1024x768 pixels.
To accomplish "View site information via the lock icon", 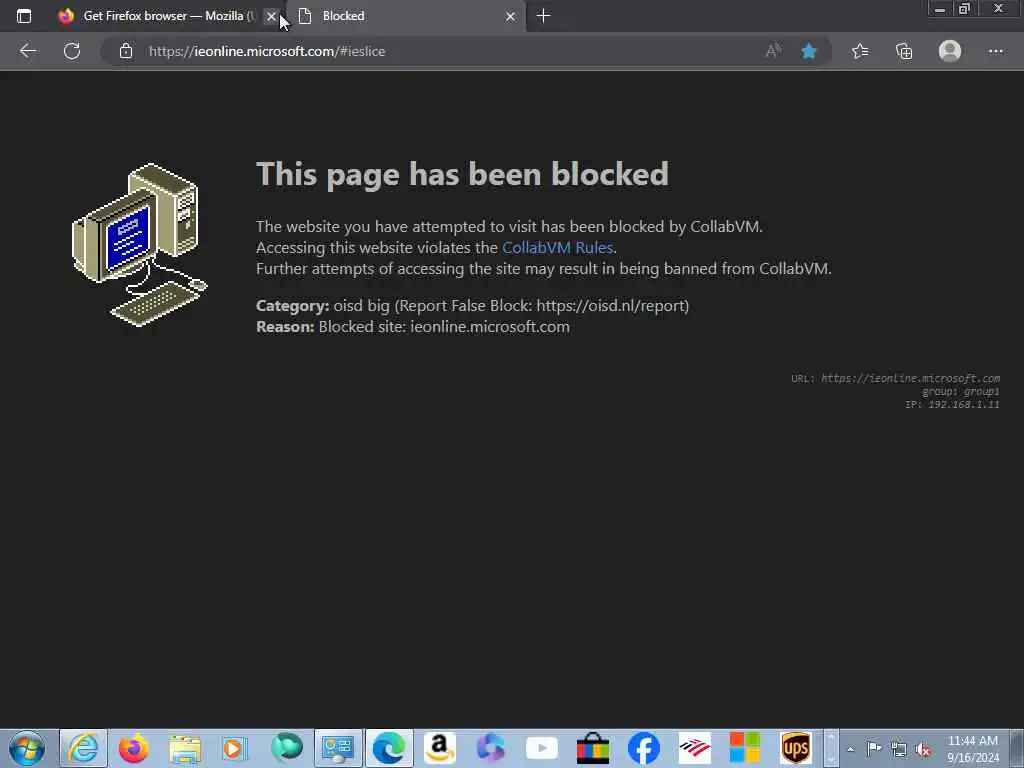I will tap(126, 51).
